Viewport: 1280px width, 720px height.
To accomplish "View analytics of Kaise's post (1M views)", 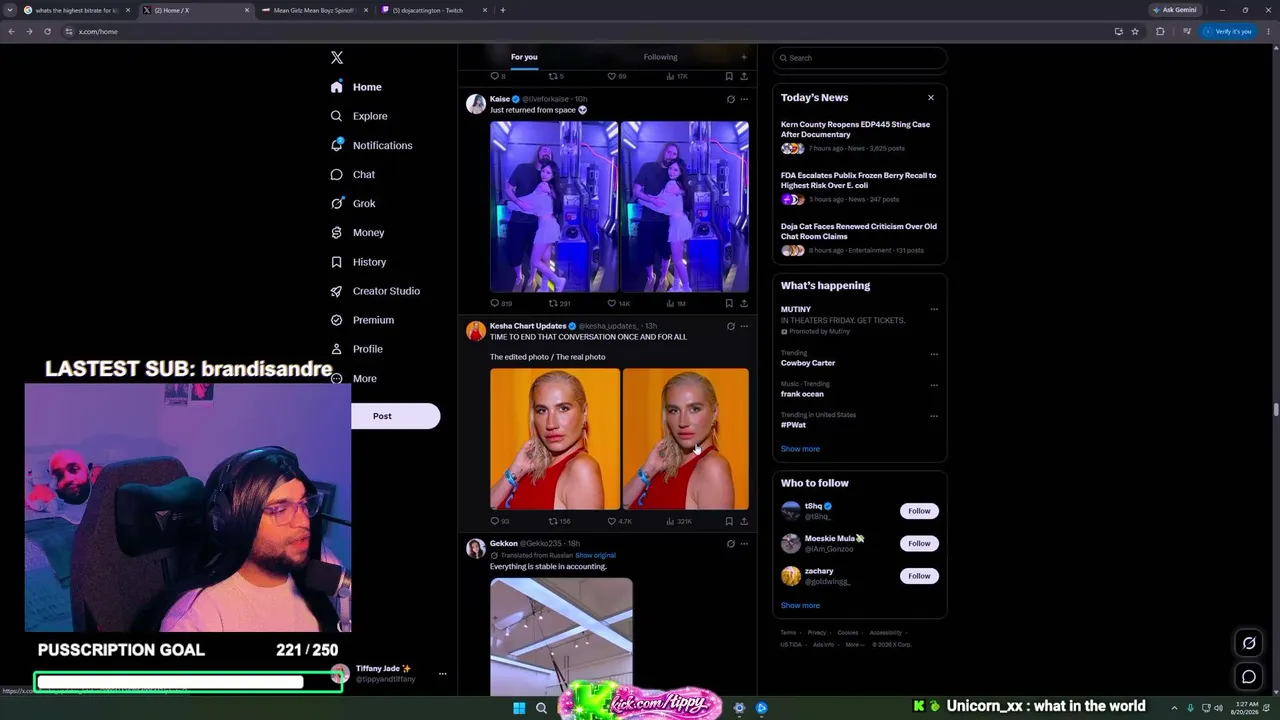I will tap(676, 303).
